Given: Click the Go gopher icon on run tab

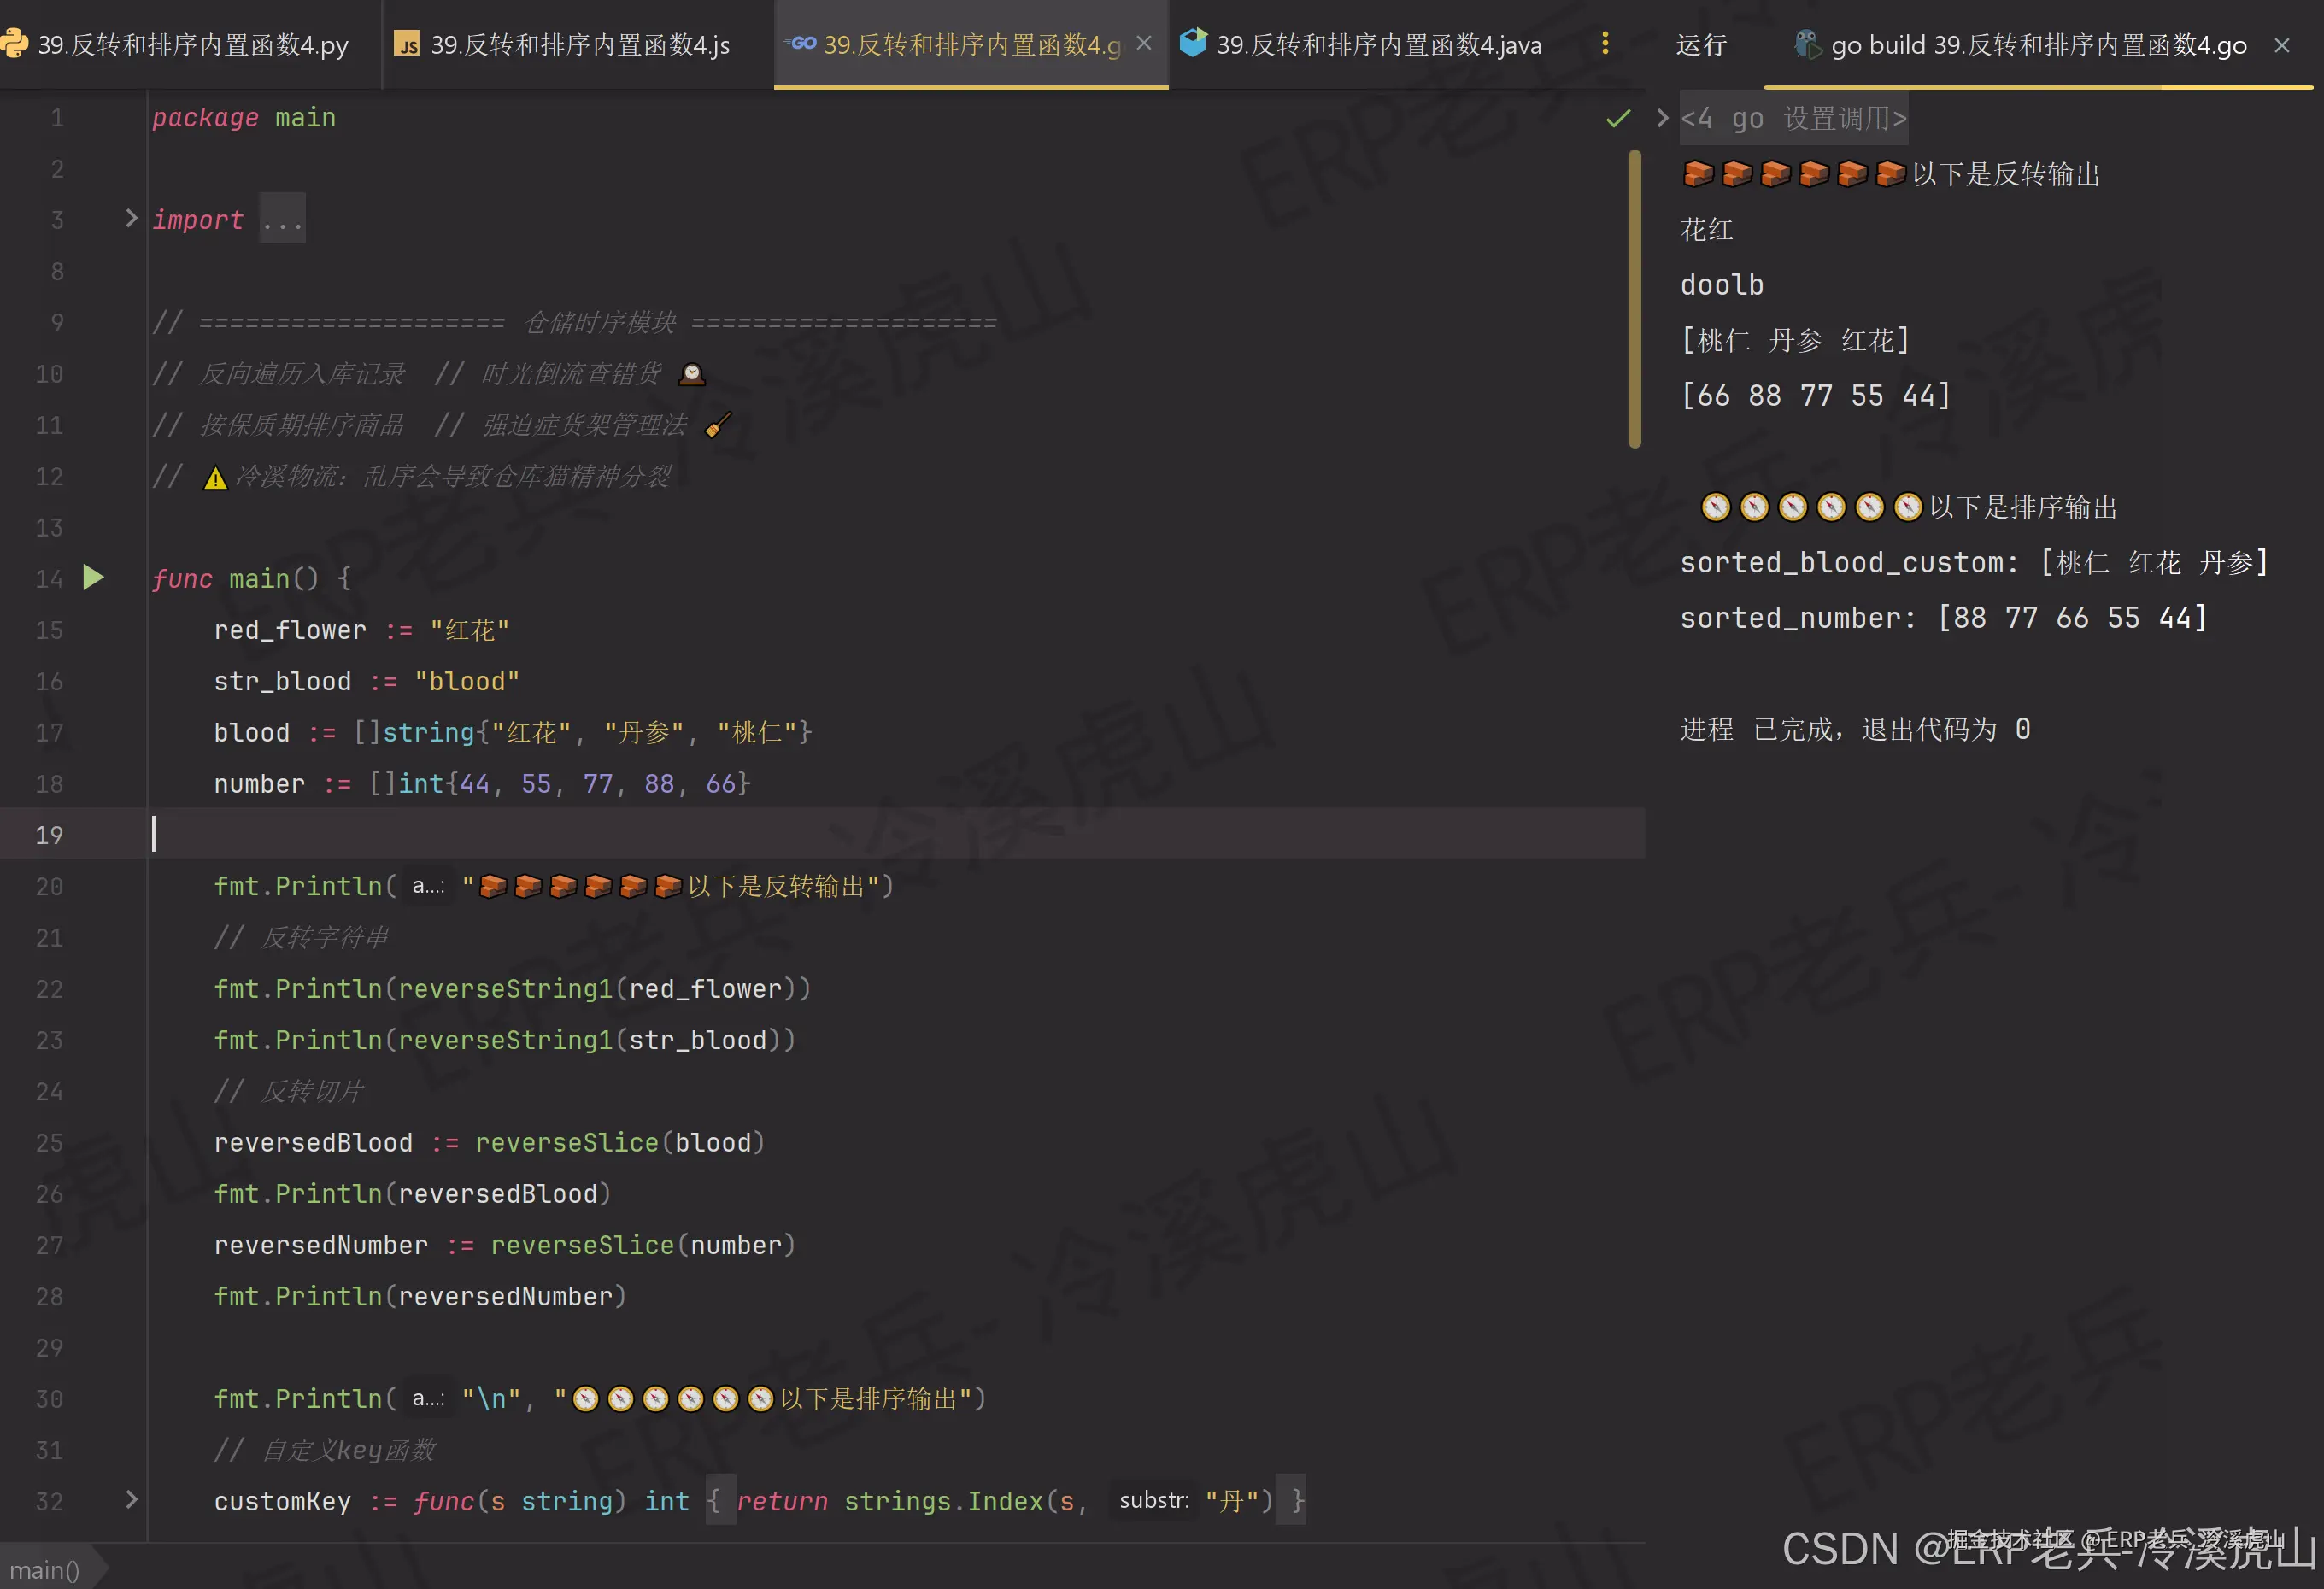Looking at the screenshot, I should tap(1806, 45).
